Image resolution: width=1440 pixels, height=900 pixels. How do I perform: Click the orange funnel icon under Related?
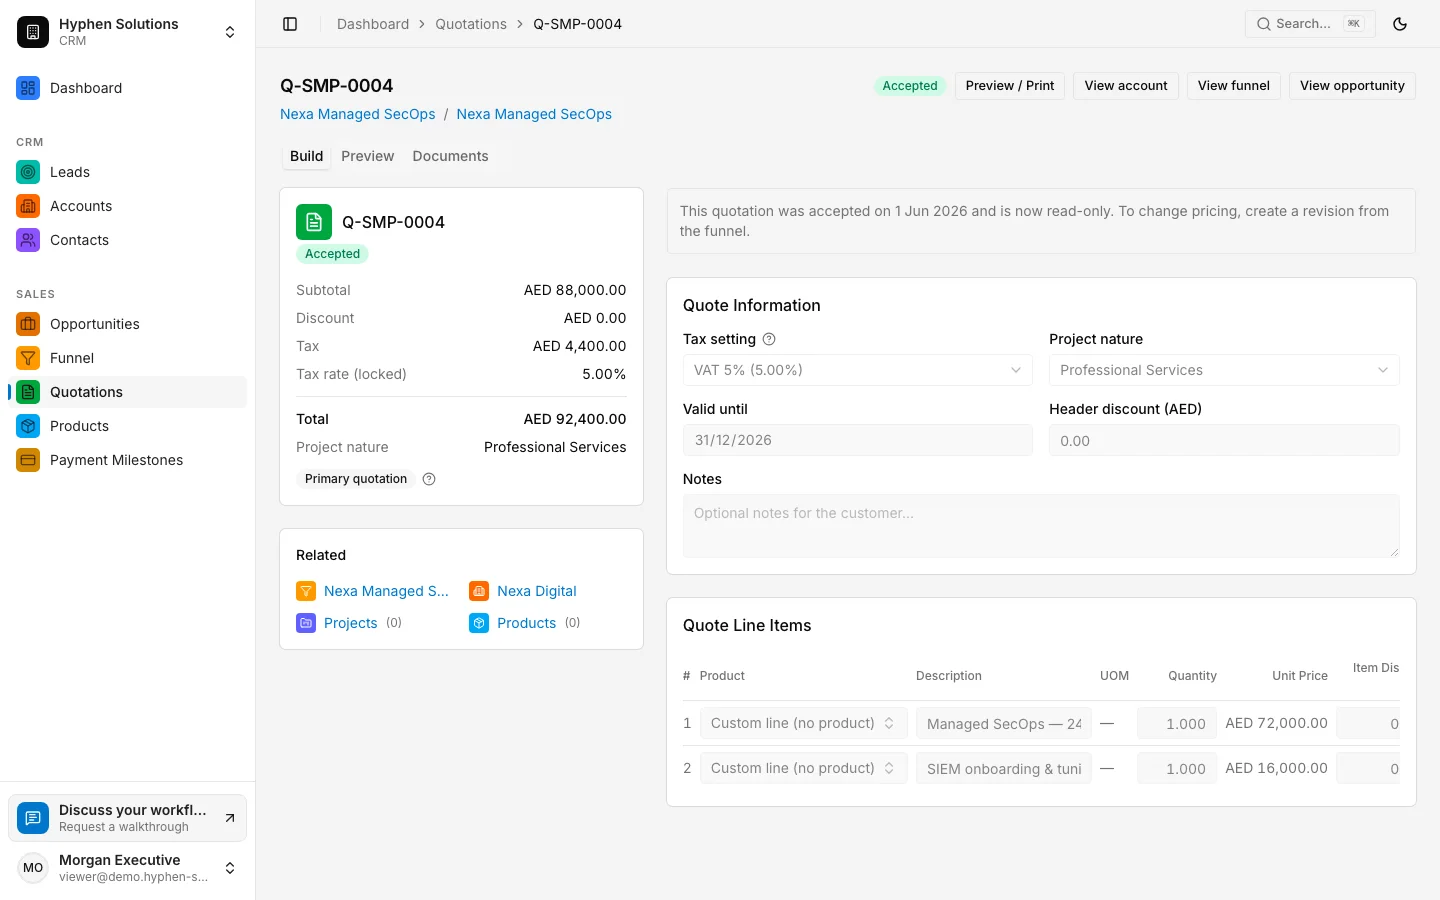(306, 591)
